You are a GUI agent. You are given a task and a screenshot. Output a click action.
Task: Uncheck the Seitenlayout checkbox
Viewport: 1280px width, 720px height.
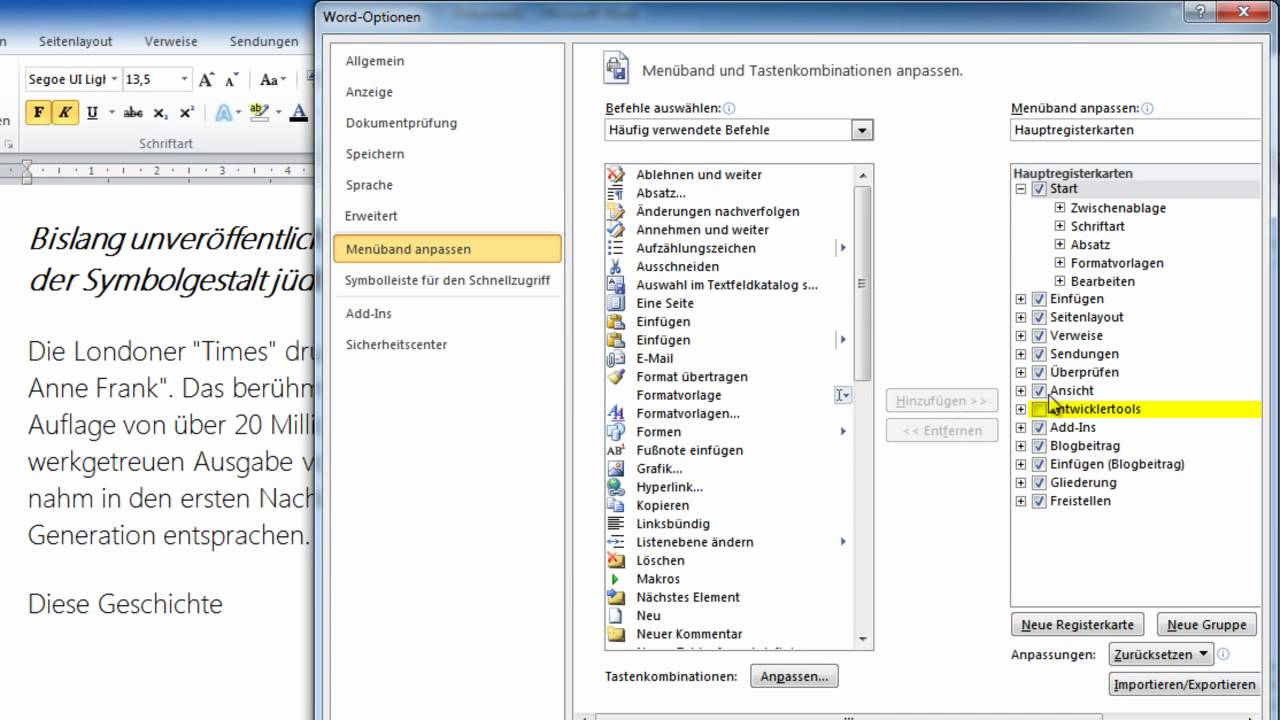click(1039, 317)
